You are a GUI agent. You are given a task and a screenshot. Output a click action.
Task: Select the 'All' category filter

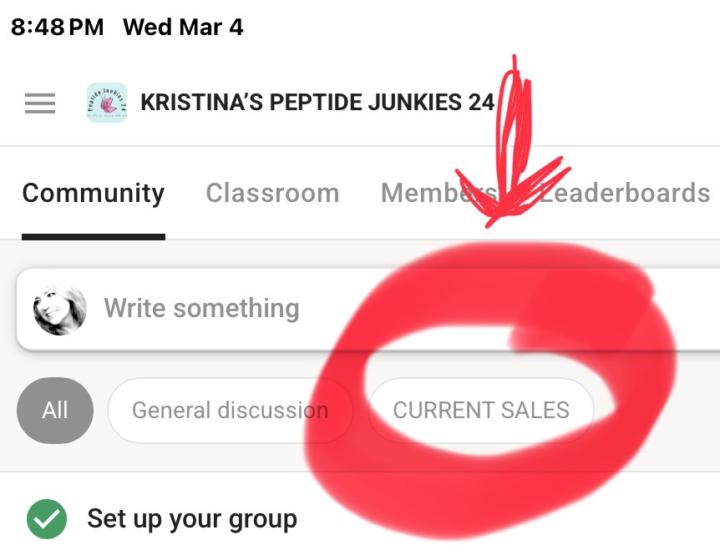tap(55, 410)
